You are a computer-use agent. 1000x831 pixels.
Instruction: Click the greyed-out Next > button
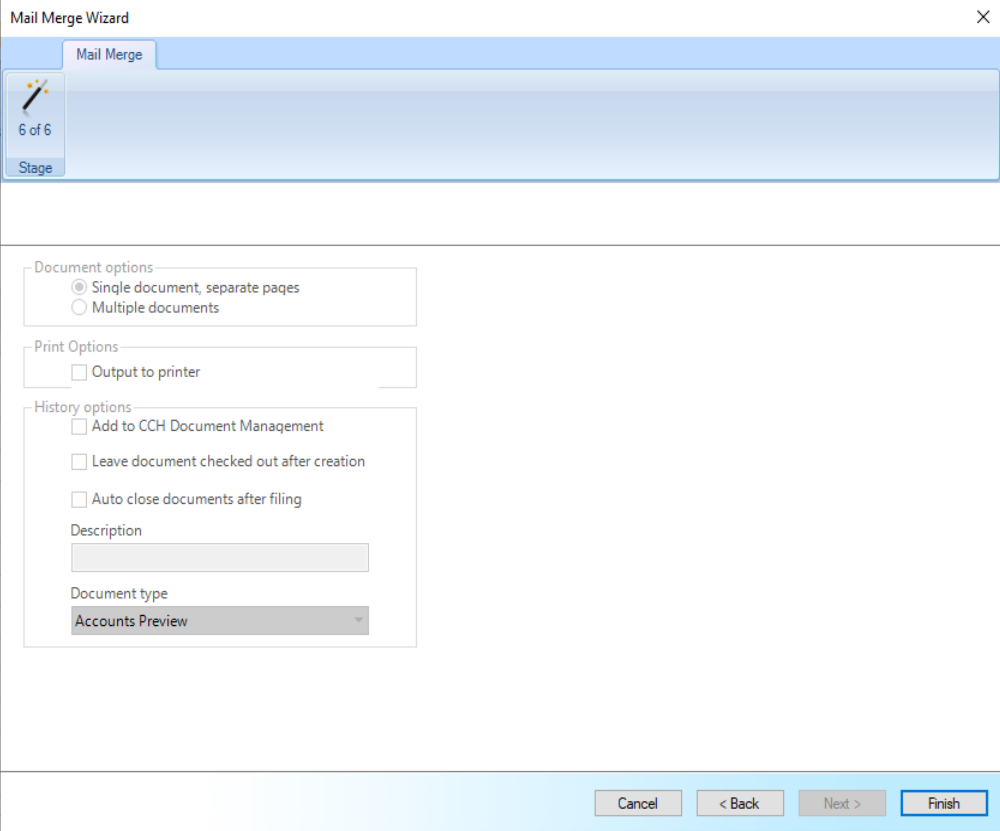(842, 803)
